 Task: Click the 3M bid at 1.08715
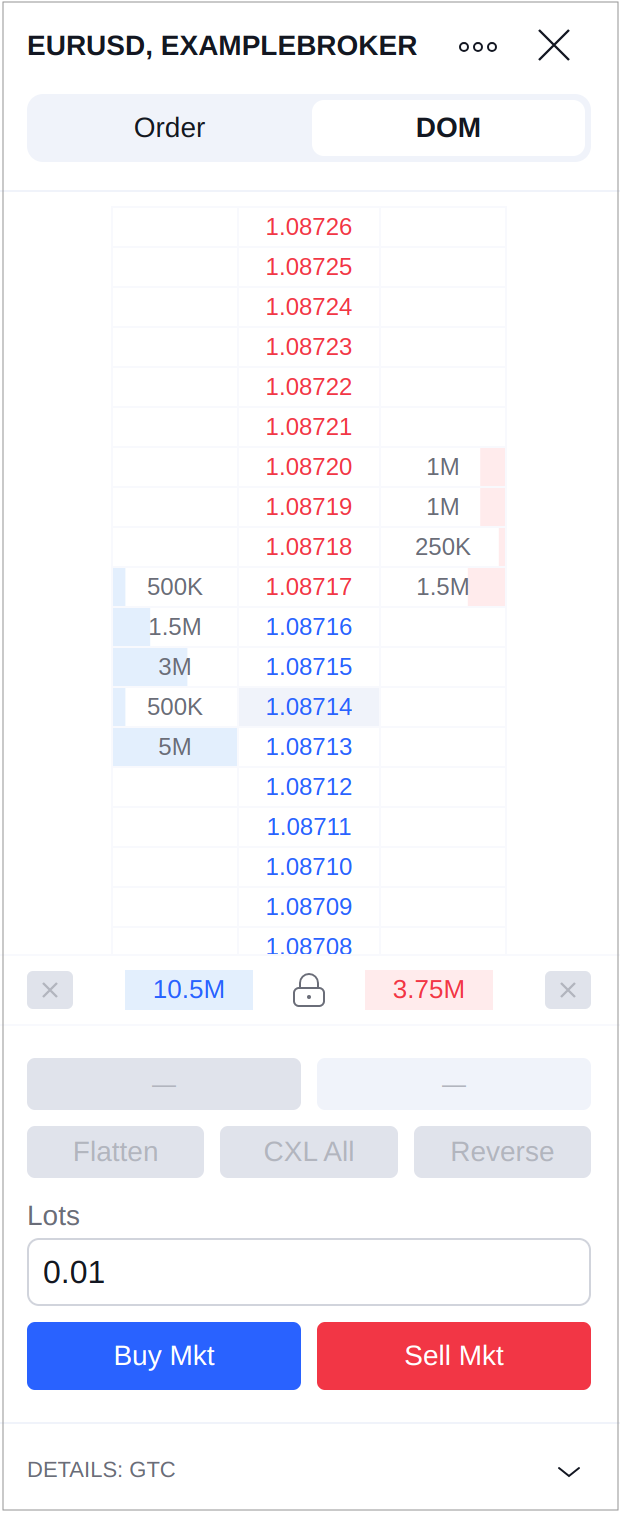click(x=175, y=667)
